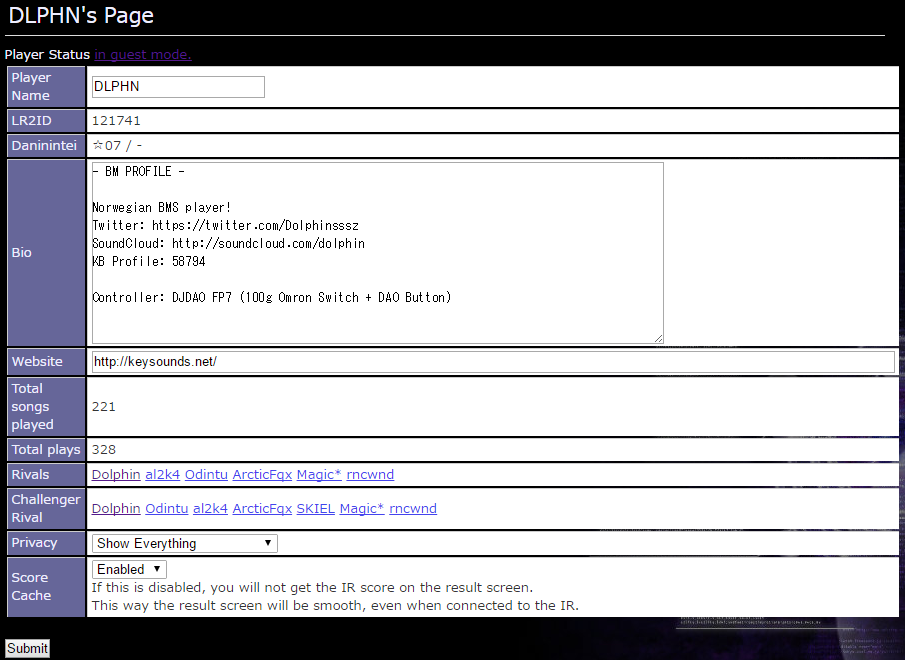Open Dolphin in the Rivals row
This screenshot has width=905, height=660.
116,475
